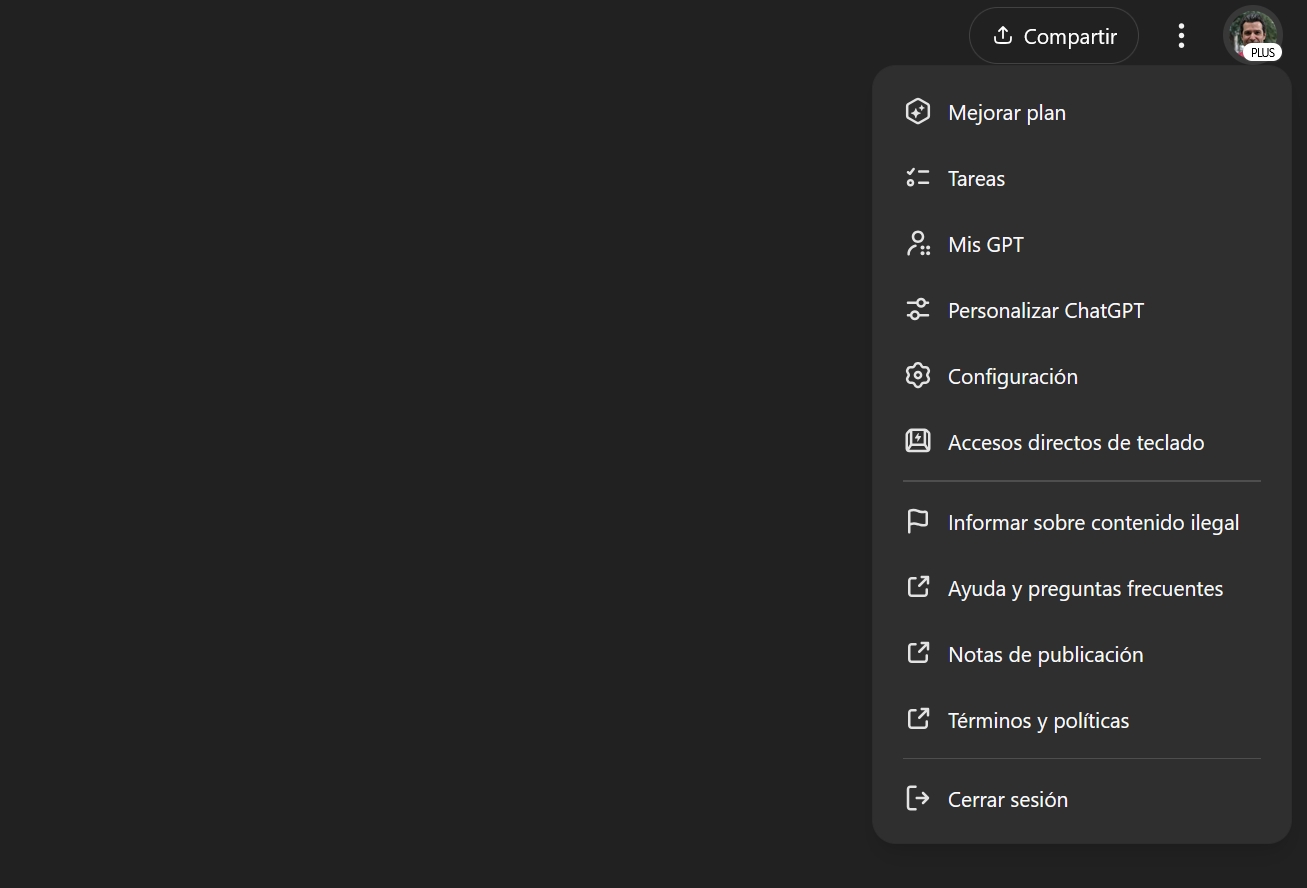Click external link icon beside Ayuda
1307x888 pixels.
click(918, 587)
